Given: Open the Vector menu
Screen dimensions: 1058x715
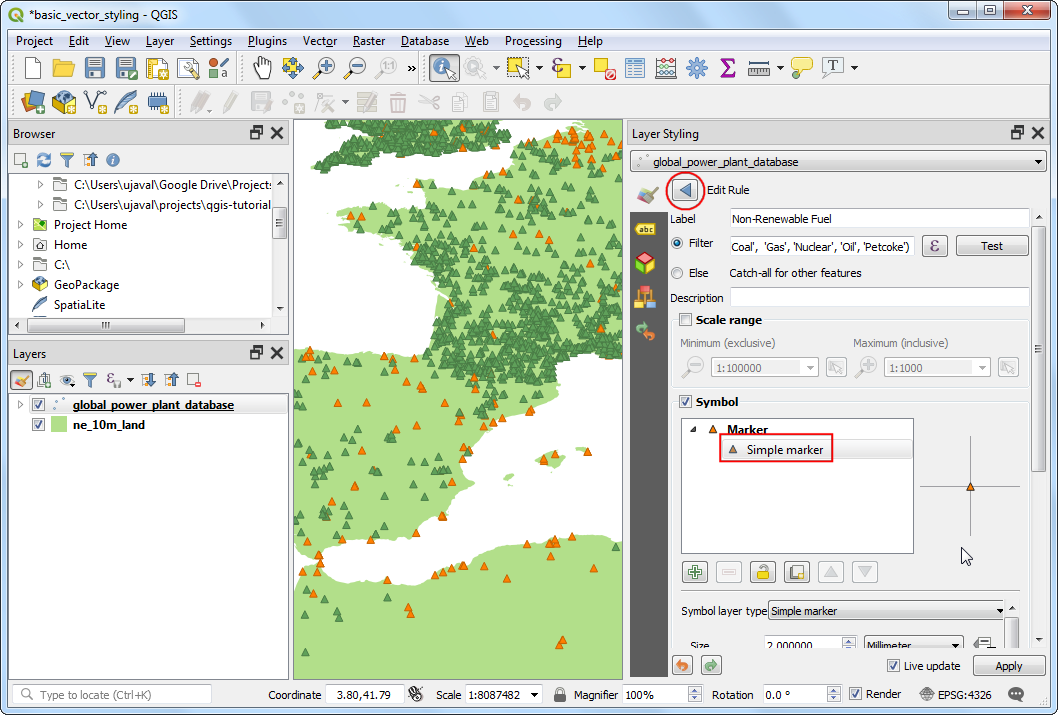Looking at the screenshot, I should 320,41.
